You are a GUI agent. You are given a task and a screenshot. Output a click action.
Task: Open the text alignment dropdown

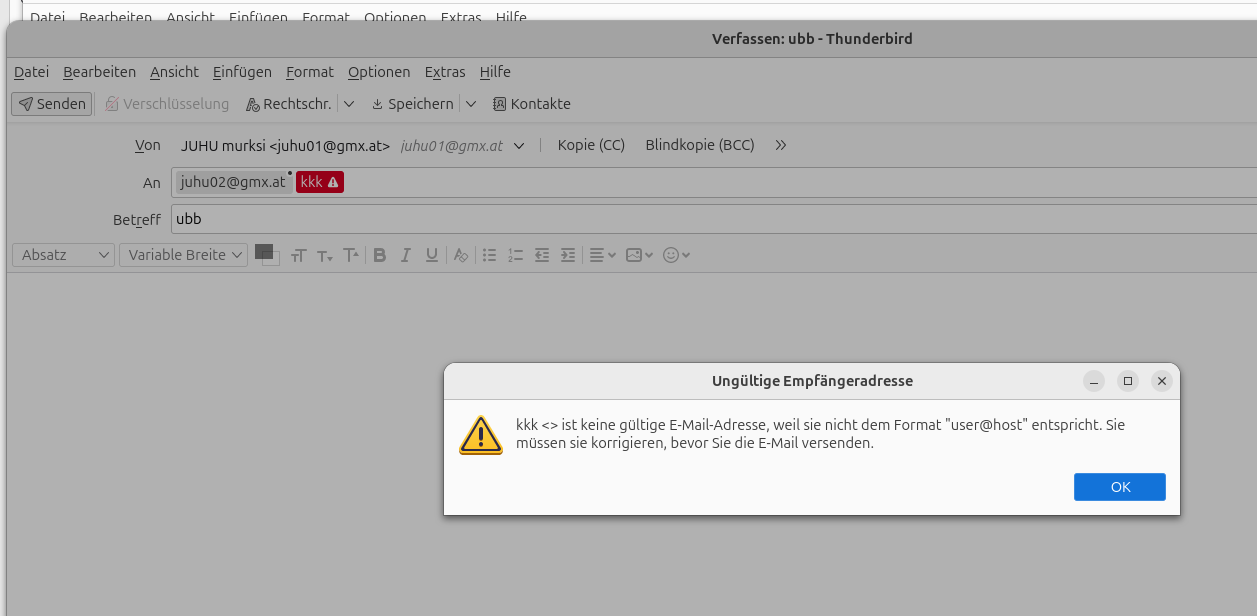(x=602, y=255)
